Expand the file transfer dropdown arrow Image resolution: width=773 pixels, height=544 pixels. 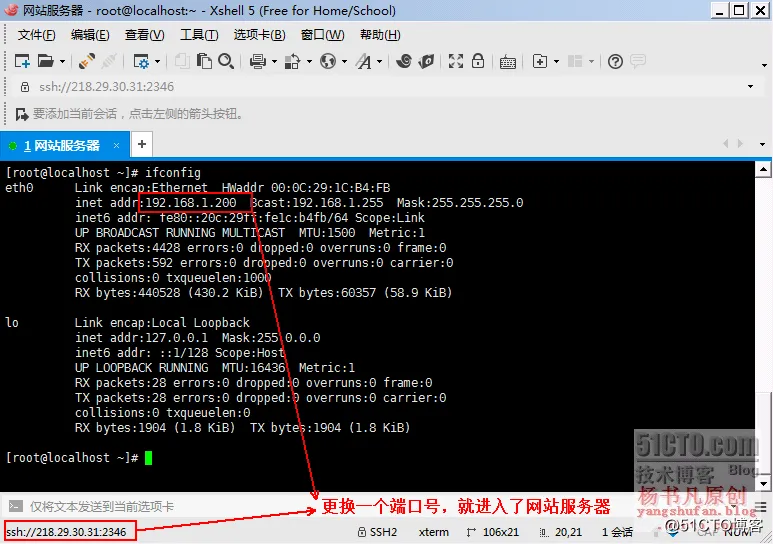click(309, 62)
